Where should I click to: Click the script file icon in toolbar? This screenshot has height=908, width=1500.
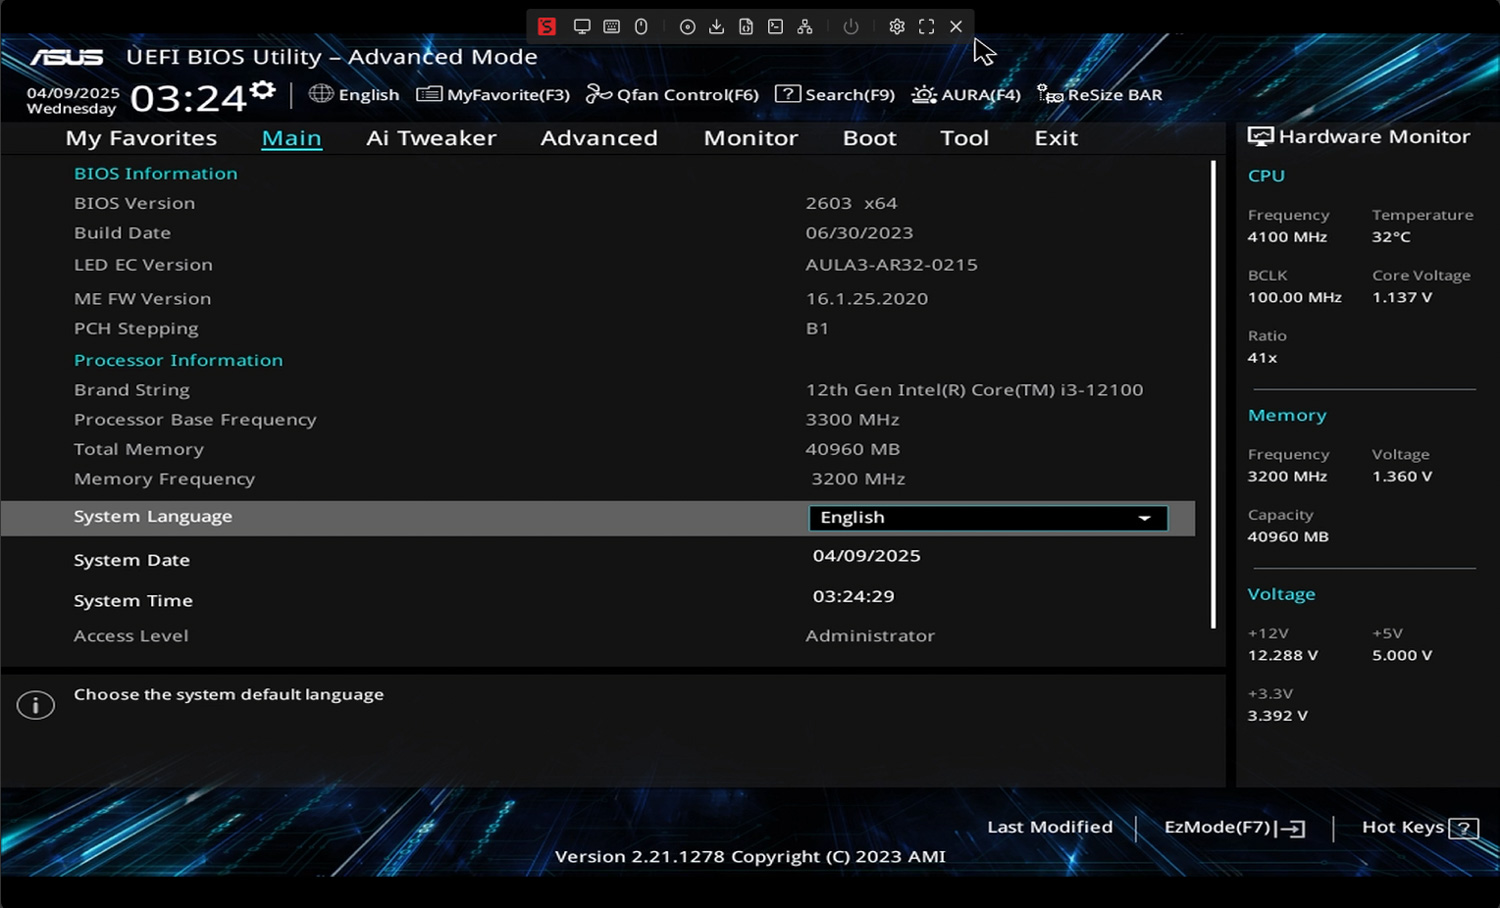[x=746, y=26]
